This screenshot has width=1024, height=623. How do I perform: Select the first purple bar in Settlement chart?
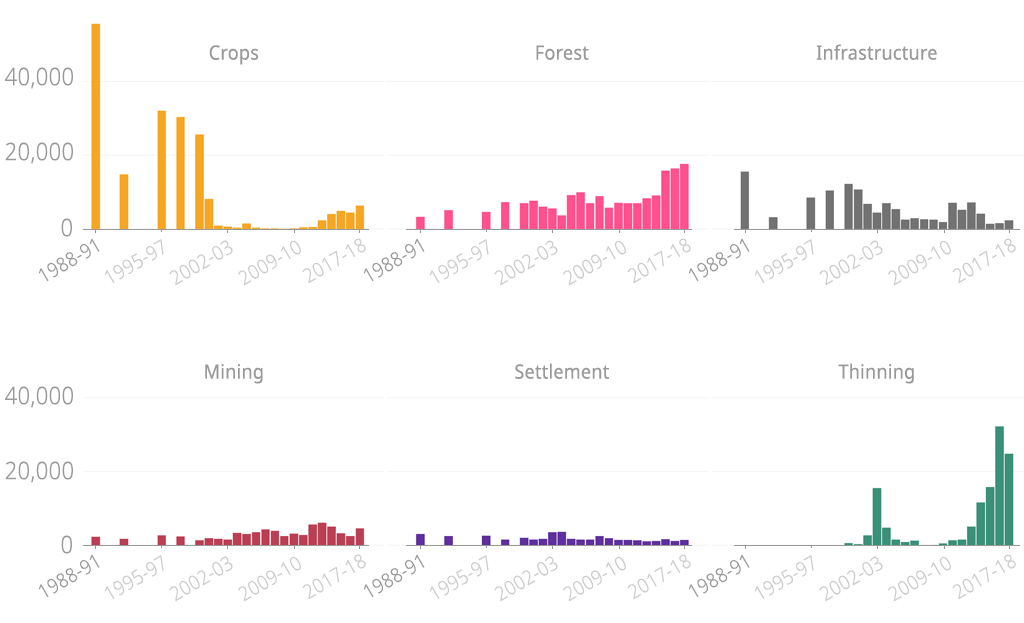(420, 540)
